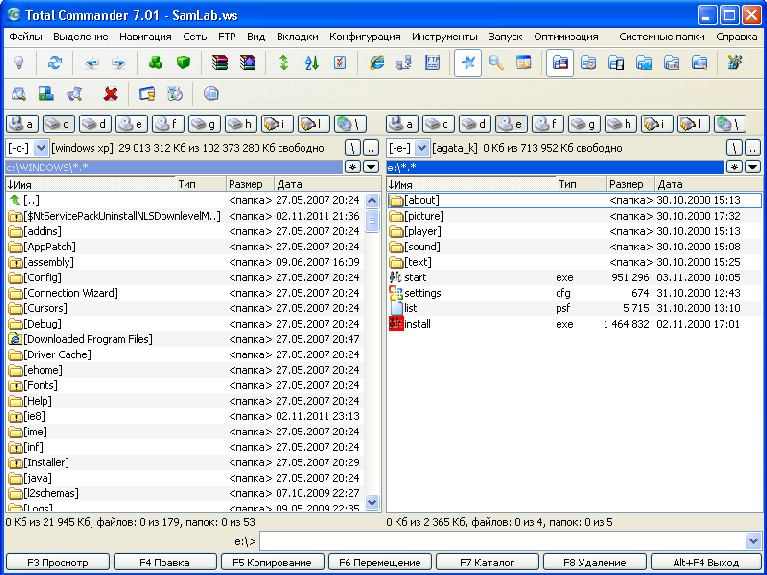
Task: Switch right panel to drive h
Action: point(621,124)
